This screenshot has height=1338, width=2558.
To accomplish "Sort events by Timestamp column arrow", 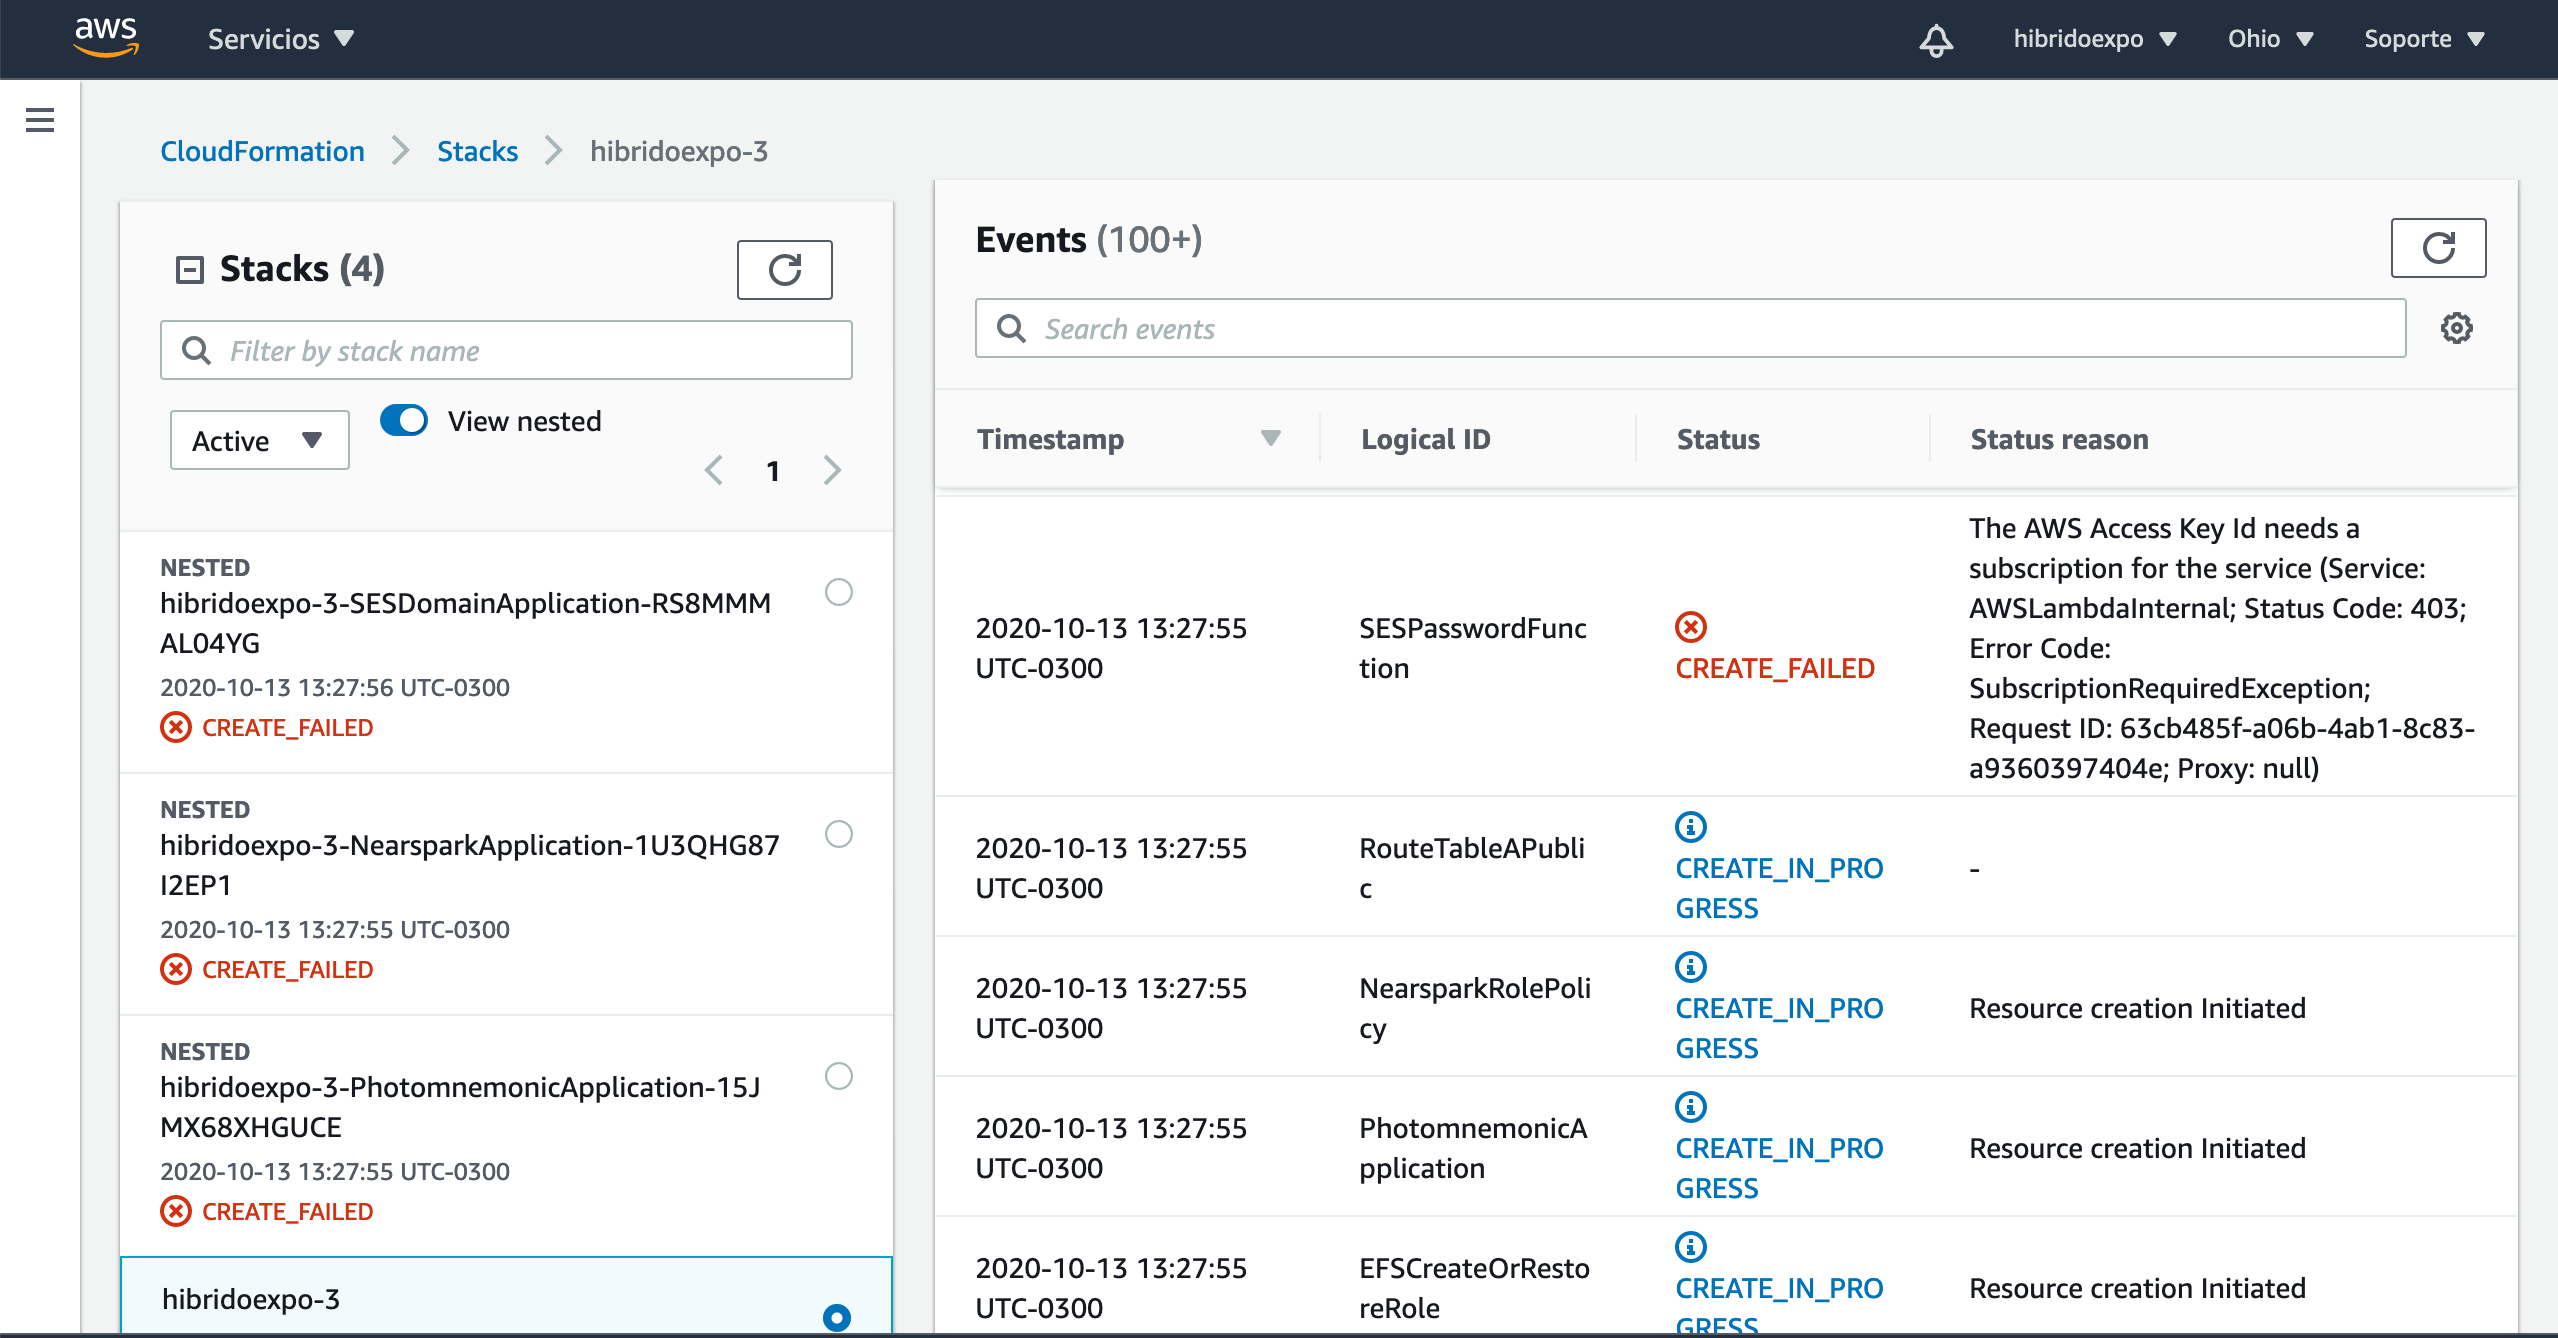I will (x=1271, y=438).
